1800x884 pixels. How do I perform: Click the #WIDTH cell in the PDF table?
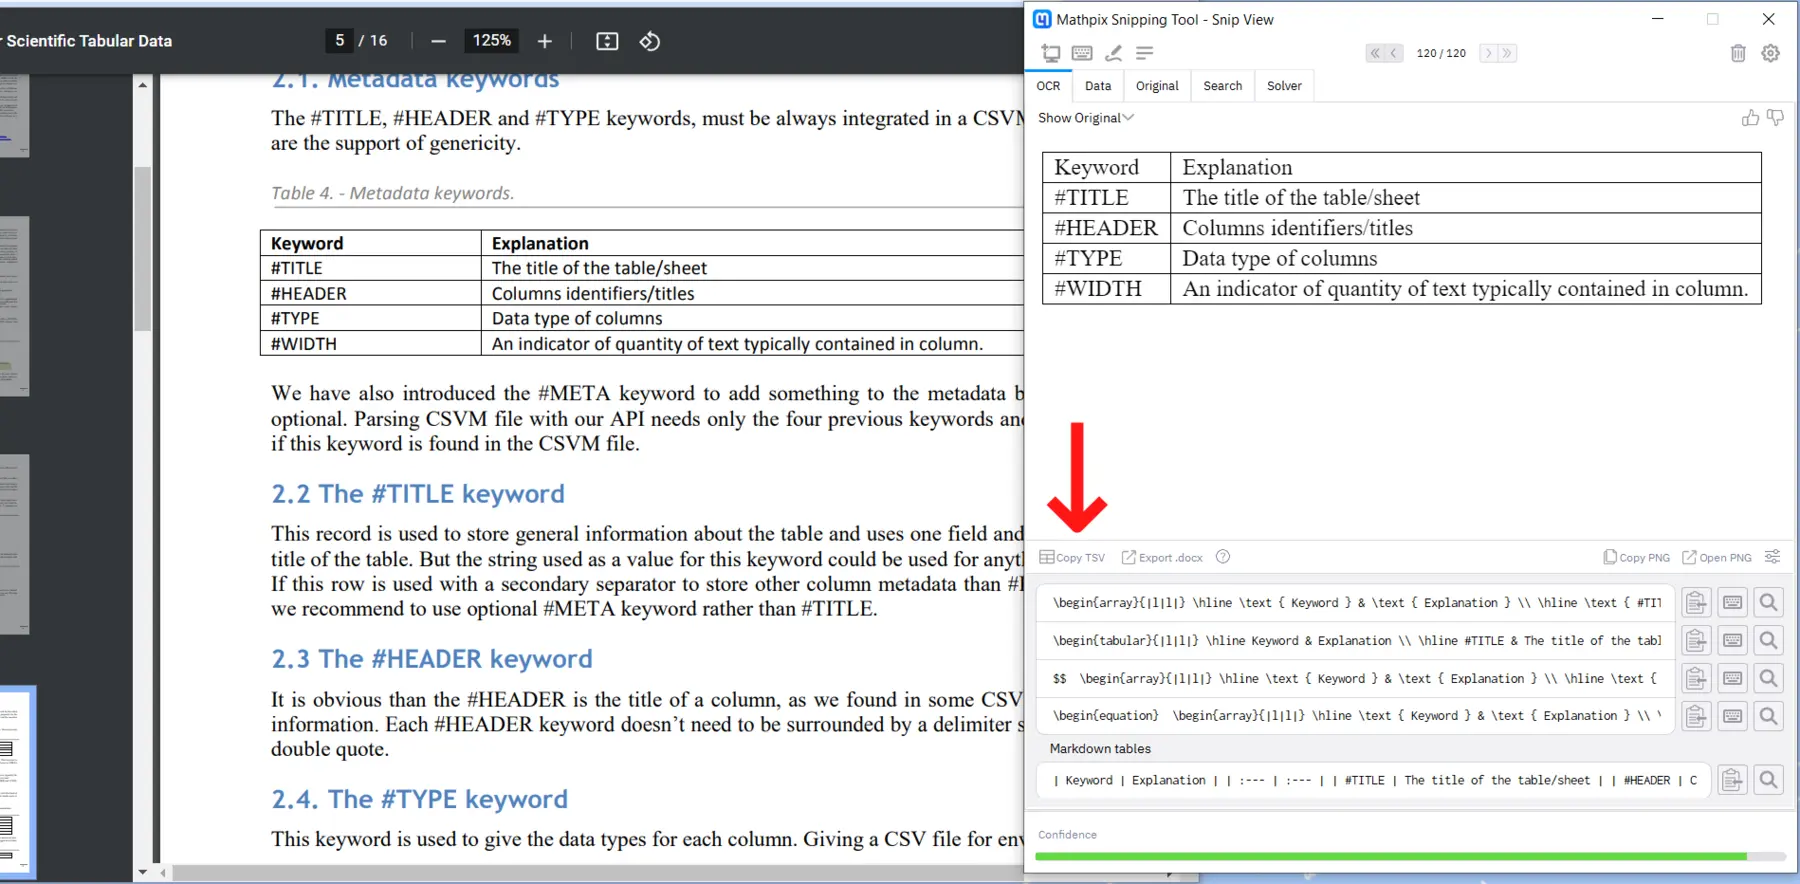click(x=371, y=344)
